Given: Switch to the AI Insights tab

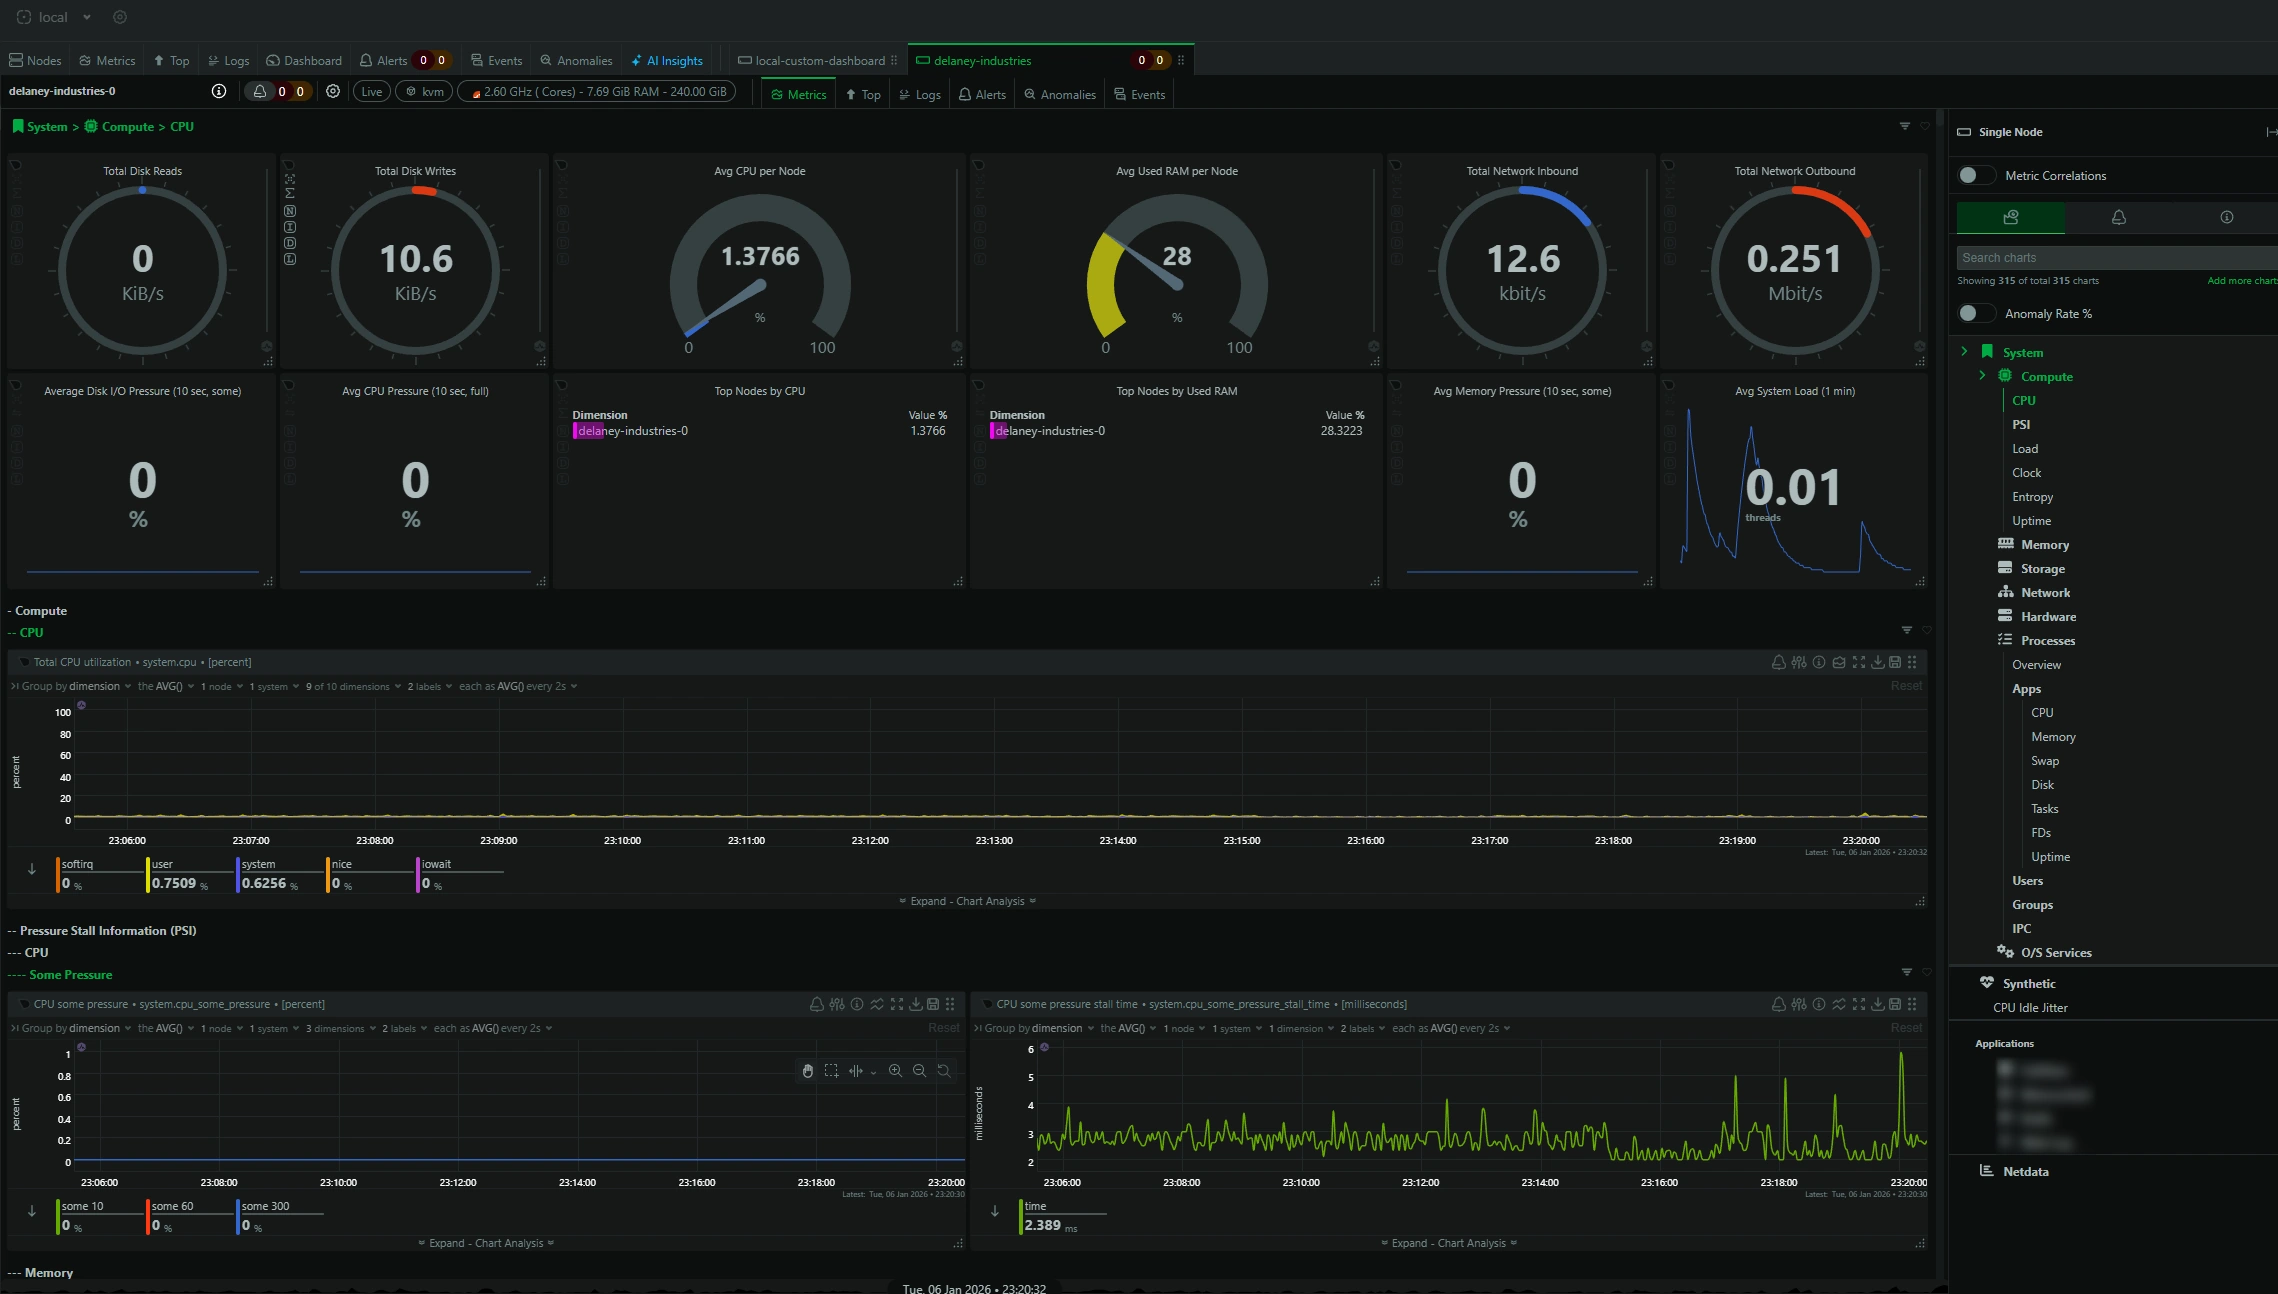Looking at the screenshot, I should click(667, 60).
